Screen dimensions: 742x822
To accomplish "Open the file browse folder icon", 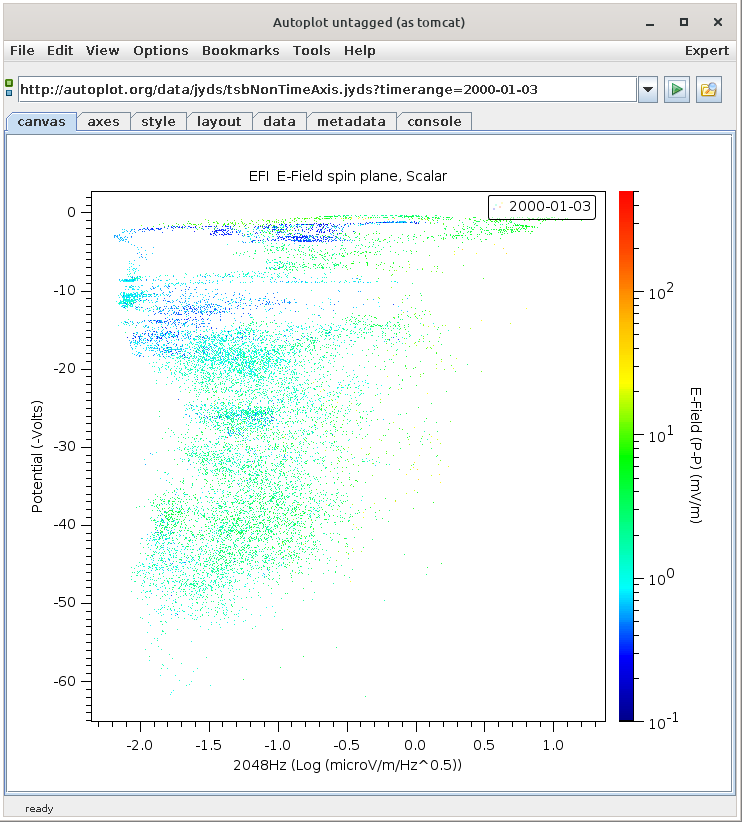I will coord(709,89).
